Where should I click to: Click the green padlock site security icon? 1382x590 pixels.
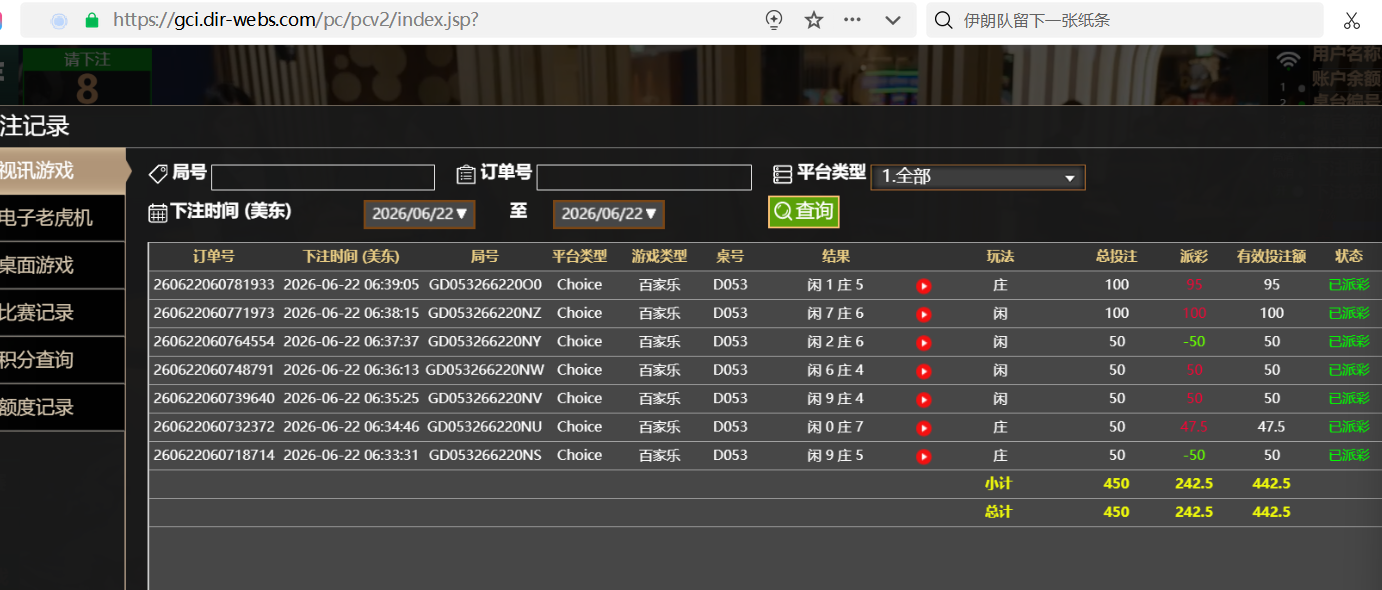tap(92, 20)
